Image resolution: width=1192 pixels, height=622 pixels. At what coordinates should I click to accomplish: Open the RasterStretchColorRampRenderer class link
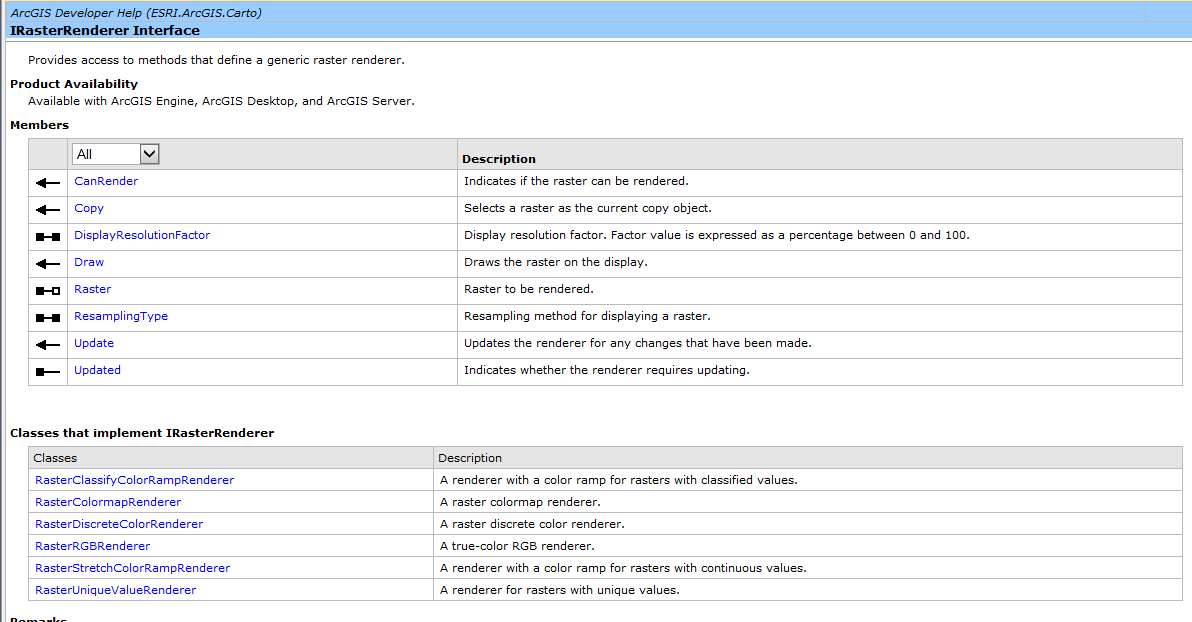pyautogui.click(x=132, y=568)
